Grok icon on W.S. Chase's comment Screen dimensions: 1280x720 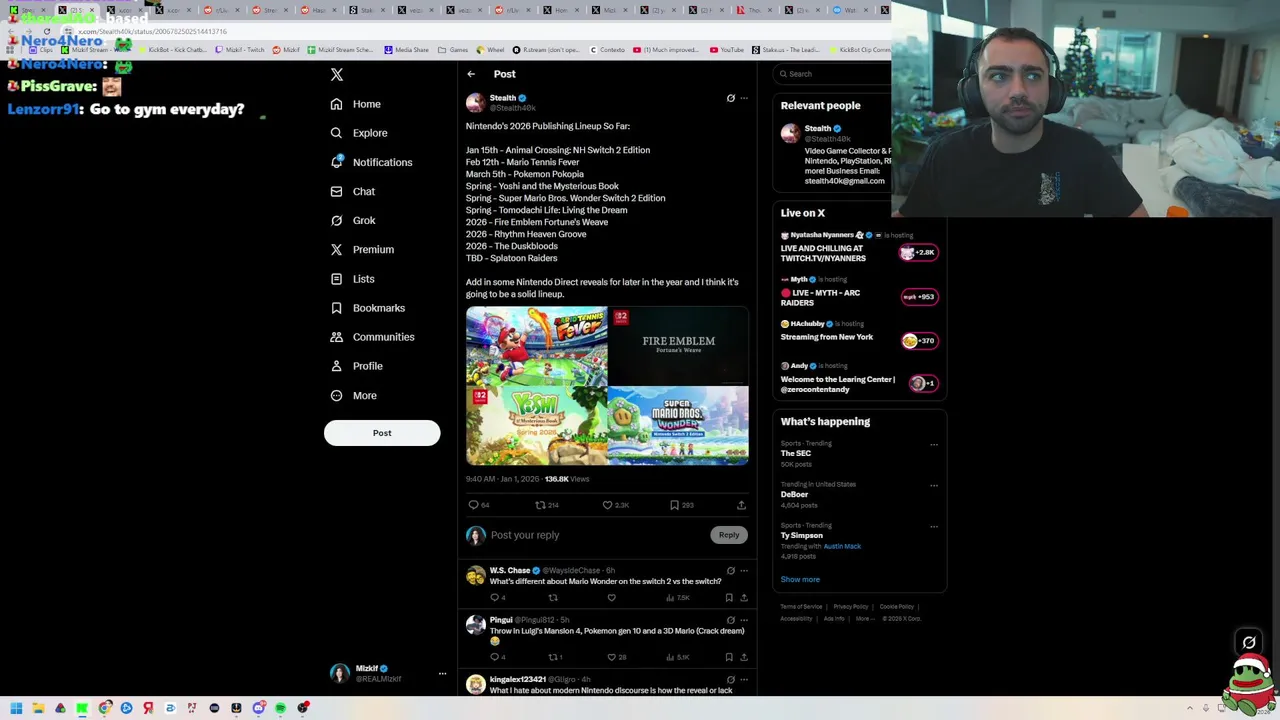pyautogui.click(x=730, y=570)
